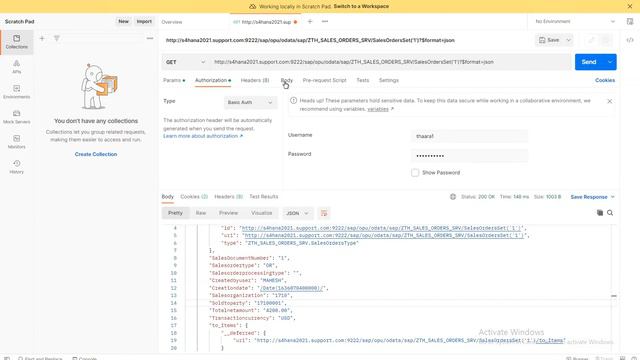Toggle word wrap in the response viewer
640x360 pixels.
point(324,213)
